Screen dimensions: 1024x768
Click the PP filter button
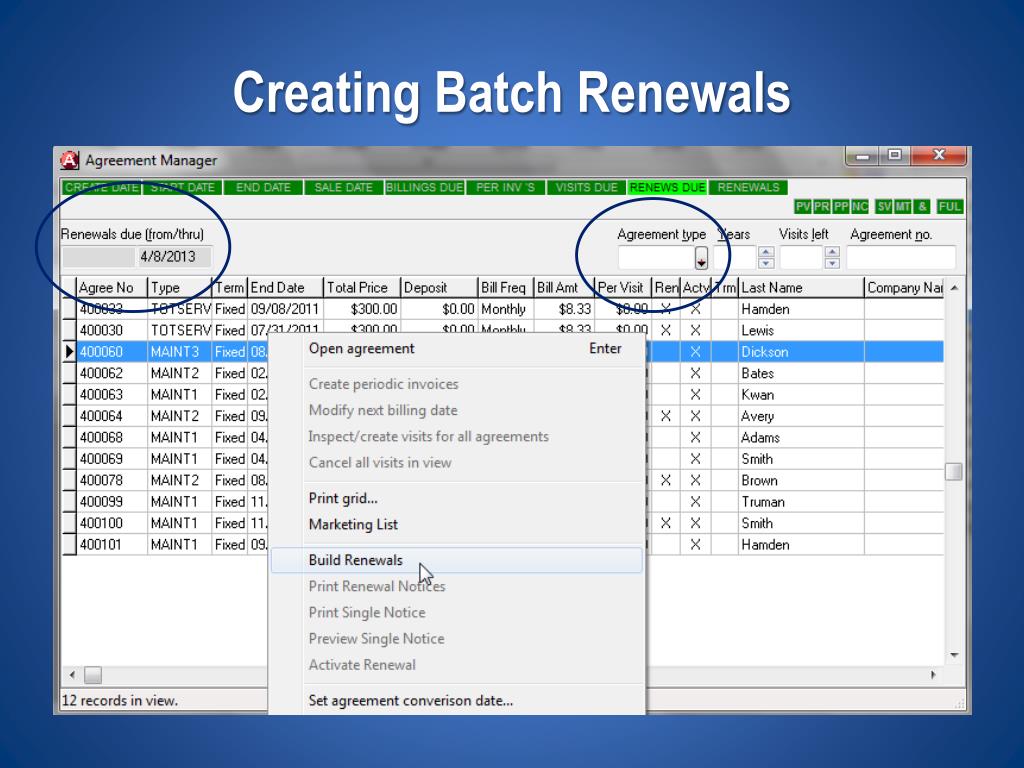841,207
